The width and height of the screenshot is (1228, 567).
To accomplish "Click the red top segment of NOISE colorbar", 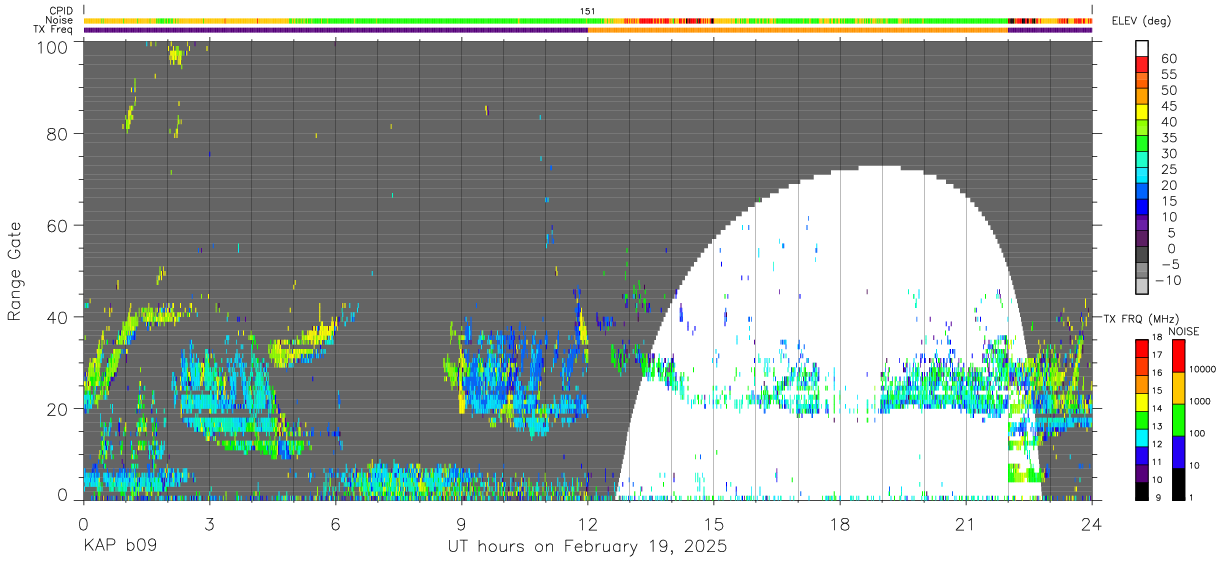I will pos(1178,356).
